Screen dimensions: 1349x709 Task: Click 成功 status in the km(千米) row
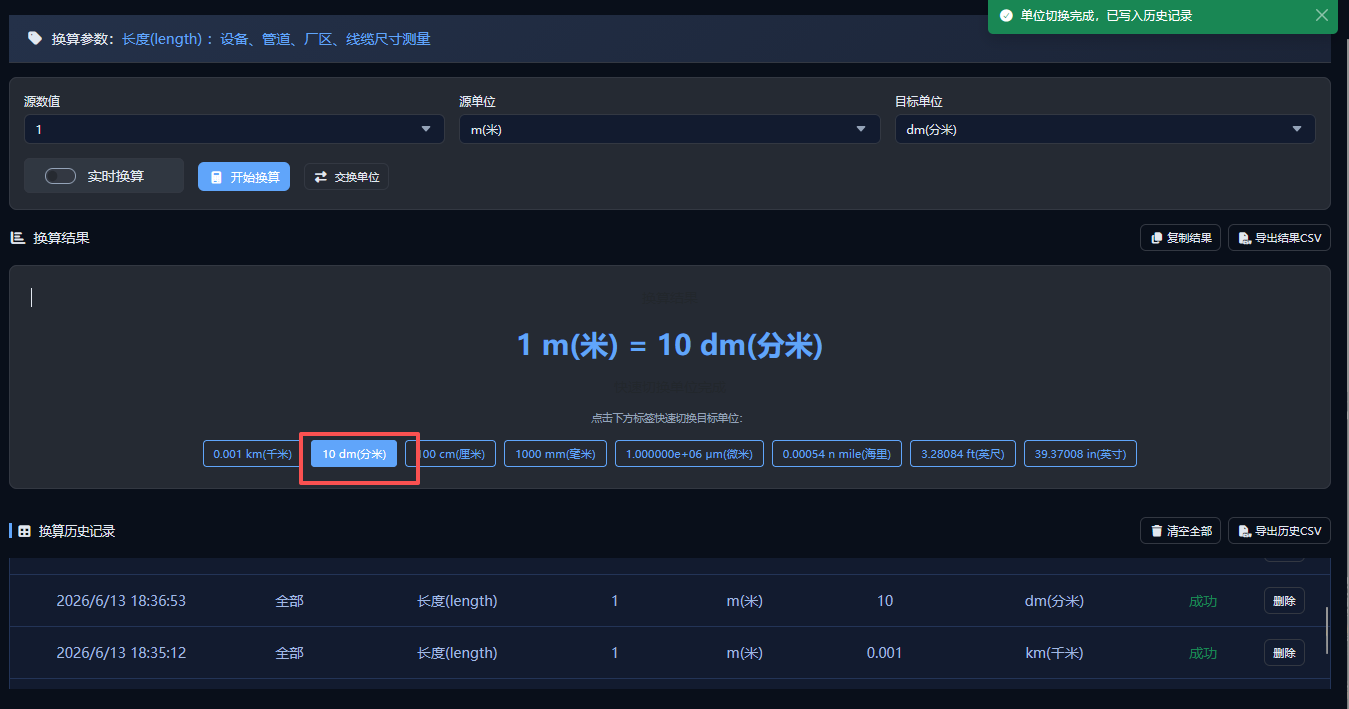click(x=1203, y=653)
